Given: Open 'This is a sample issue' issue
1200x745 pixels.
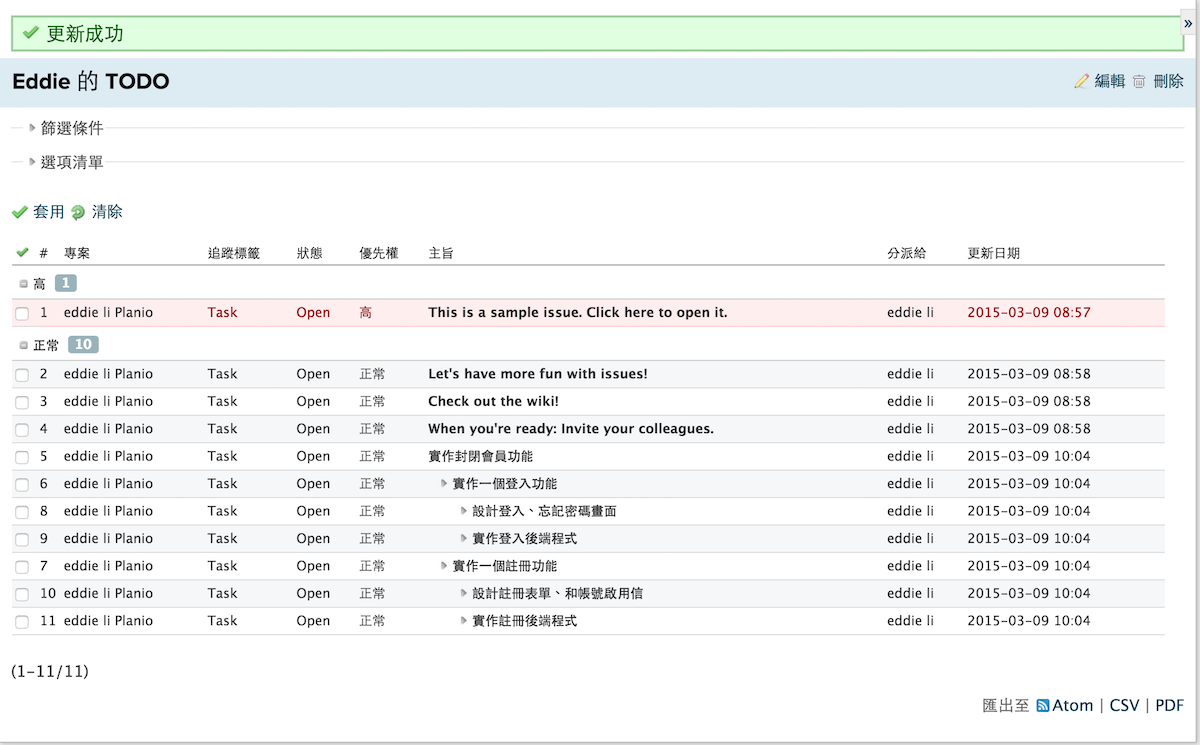Looking at the screenshot, I should 578,313.
